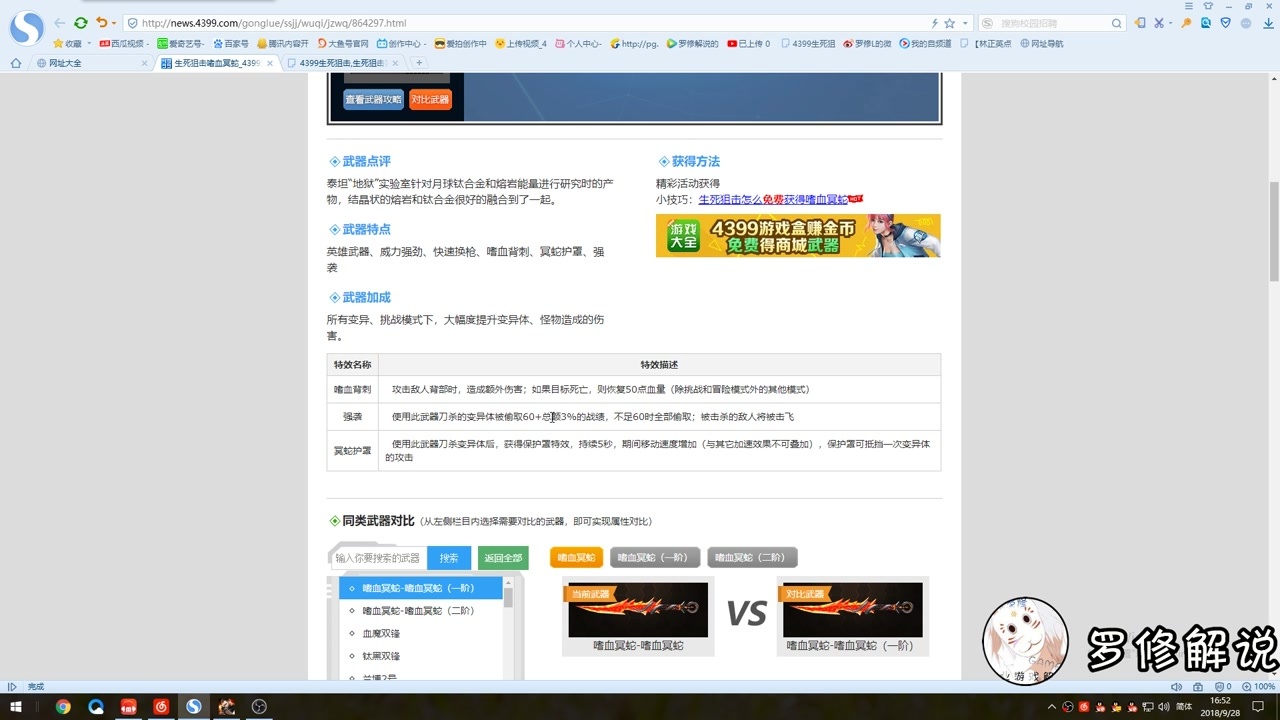
Task: Close the 网址大全 tab
Action: 144,63
